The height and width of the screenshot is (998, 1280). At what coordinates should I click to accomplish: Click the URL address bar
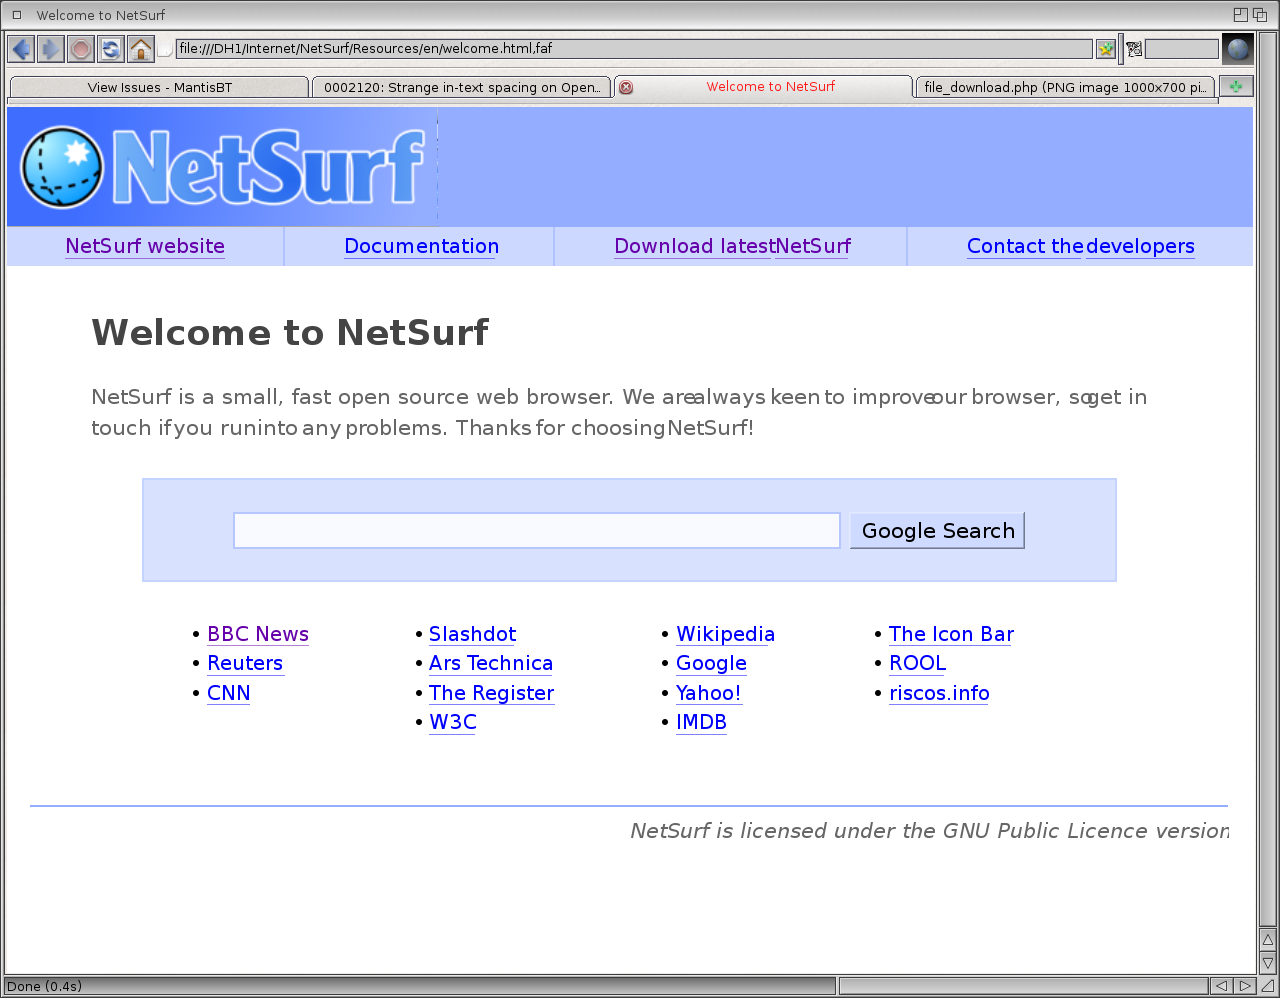click(633, 49)
